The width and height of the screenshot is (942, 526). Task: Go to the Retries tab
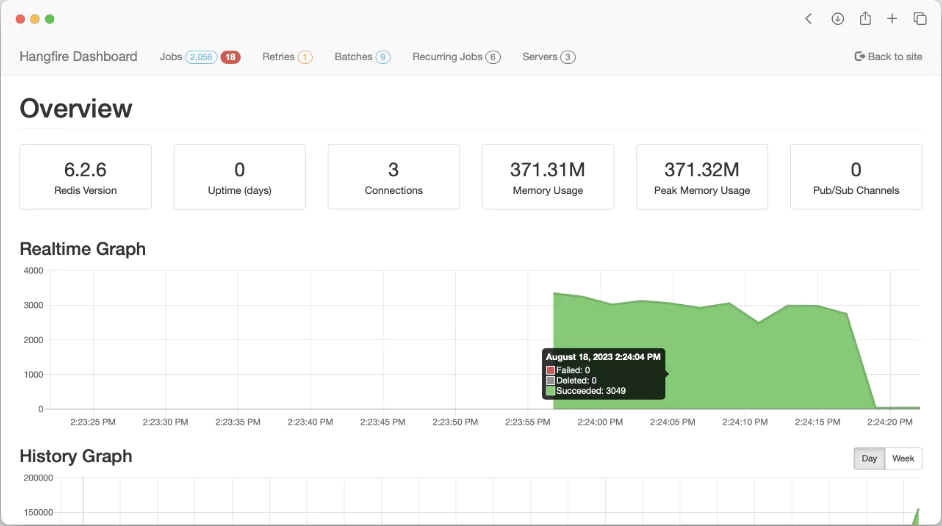(x=278, y=56)
